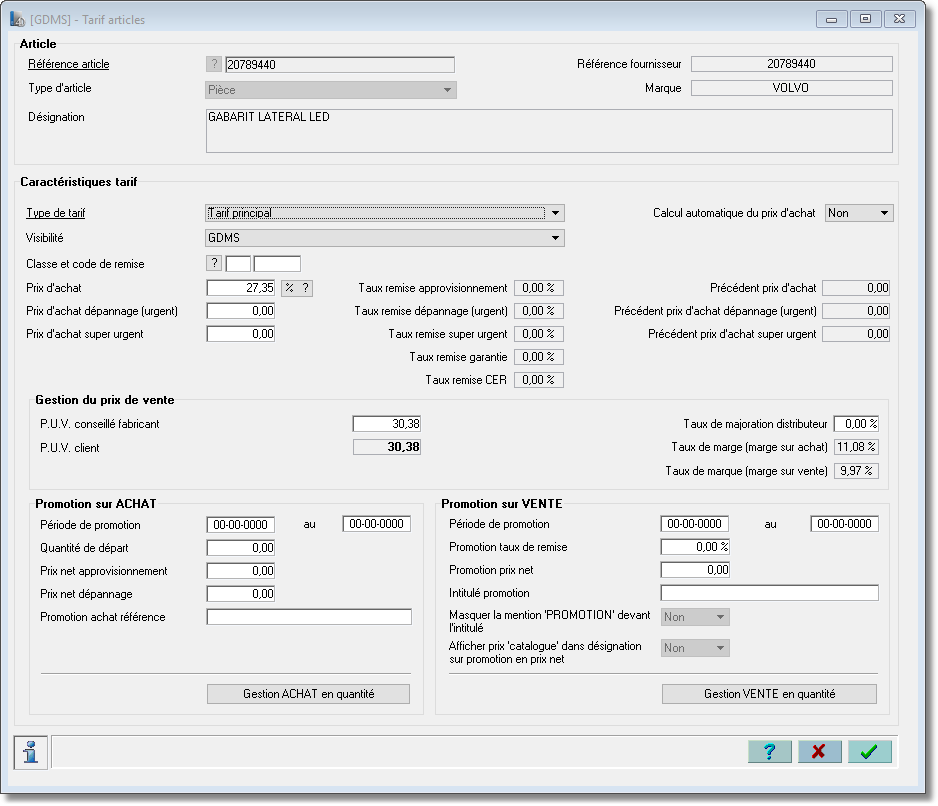Click Taux de majoration distributeur field

pos(856,424)
